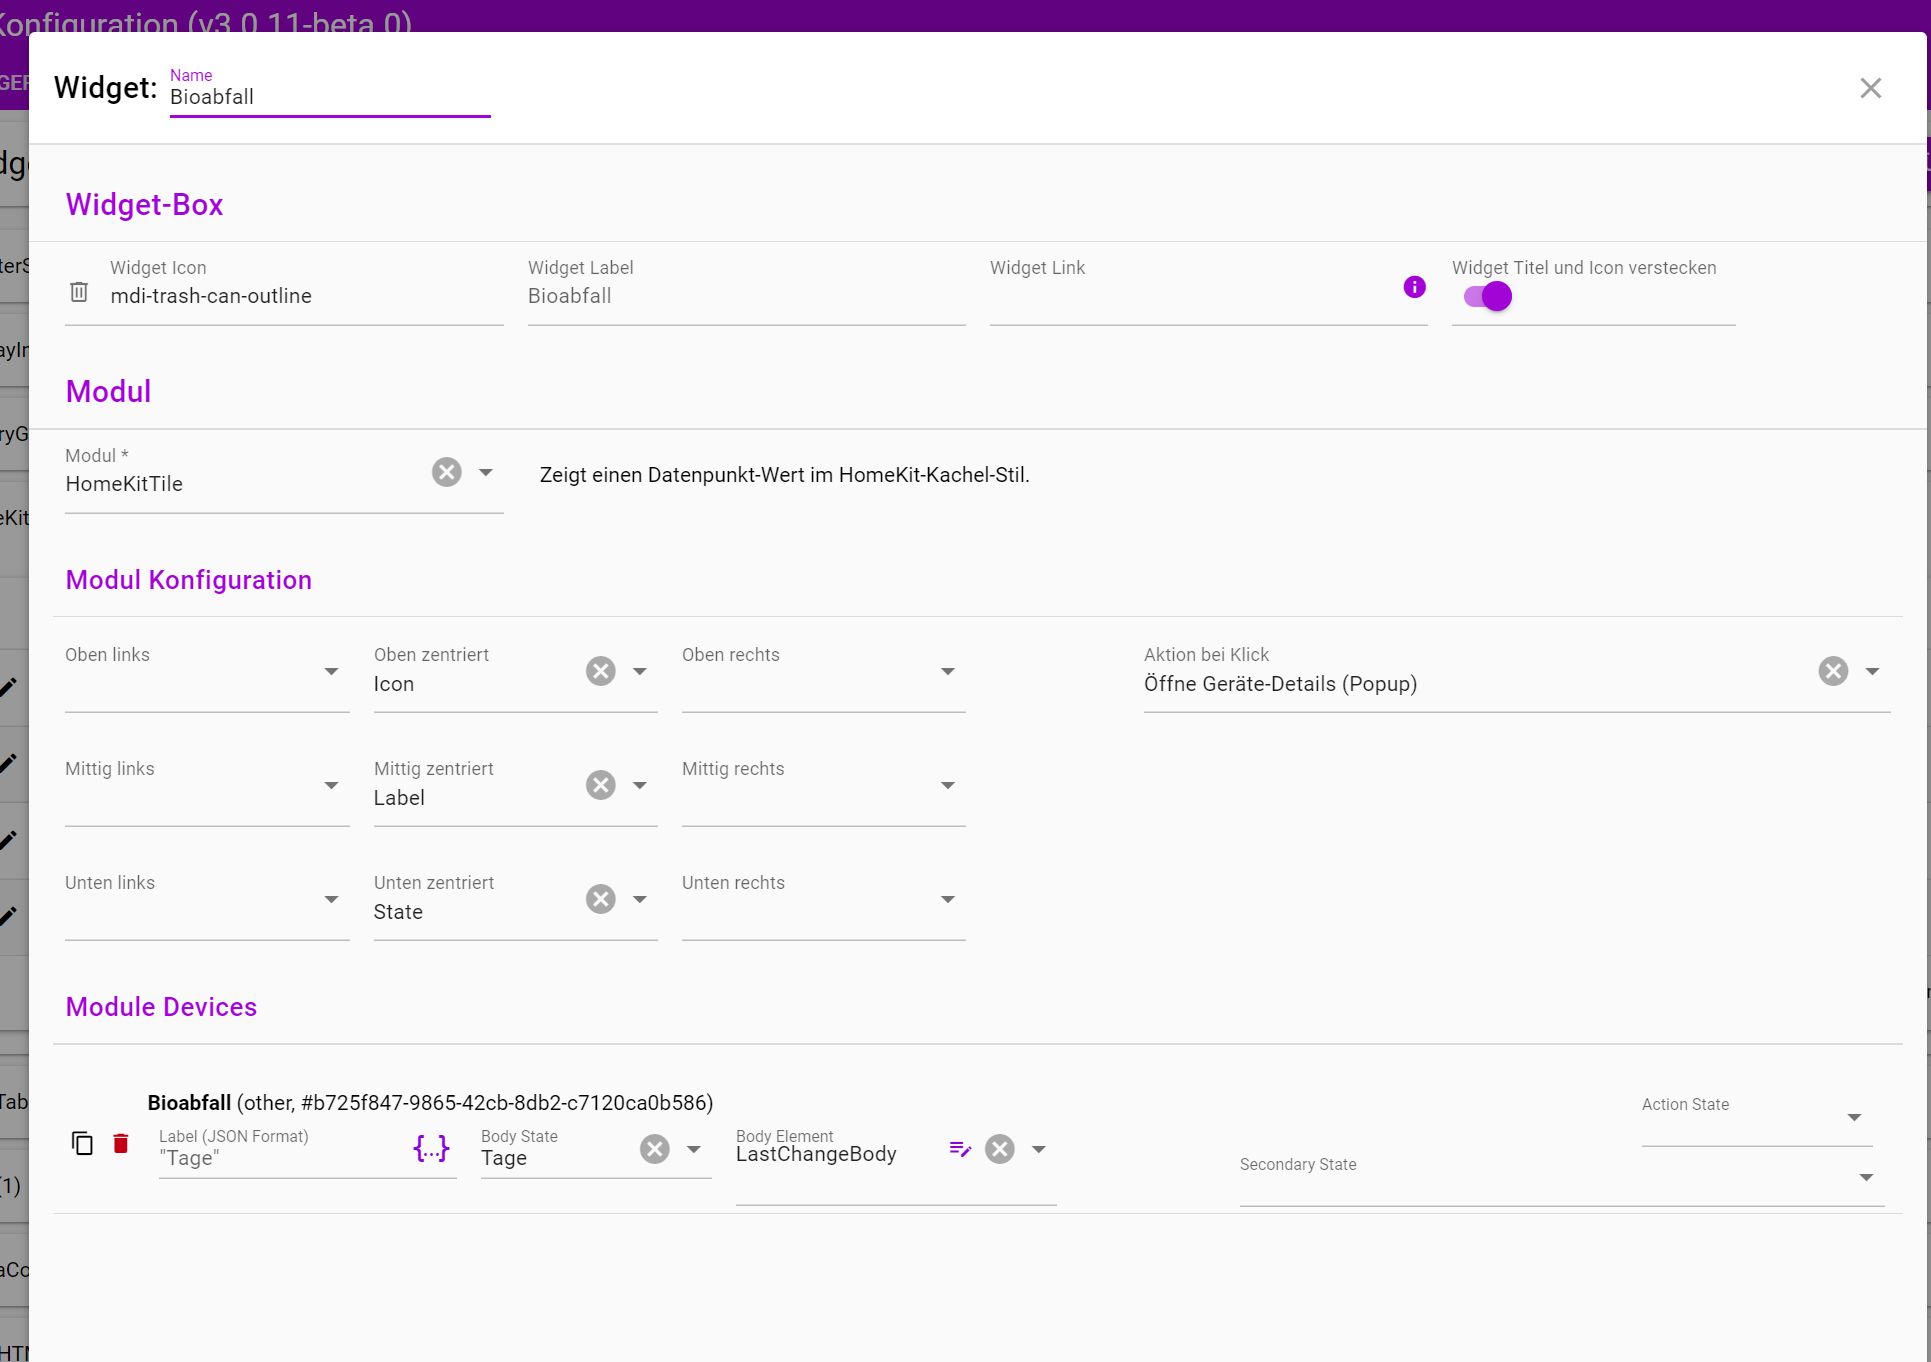Expand the Mittig zentriert dropdown arrow
Viewport: 1931px width, 1362px height.
(x=640, y=785)
